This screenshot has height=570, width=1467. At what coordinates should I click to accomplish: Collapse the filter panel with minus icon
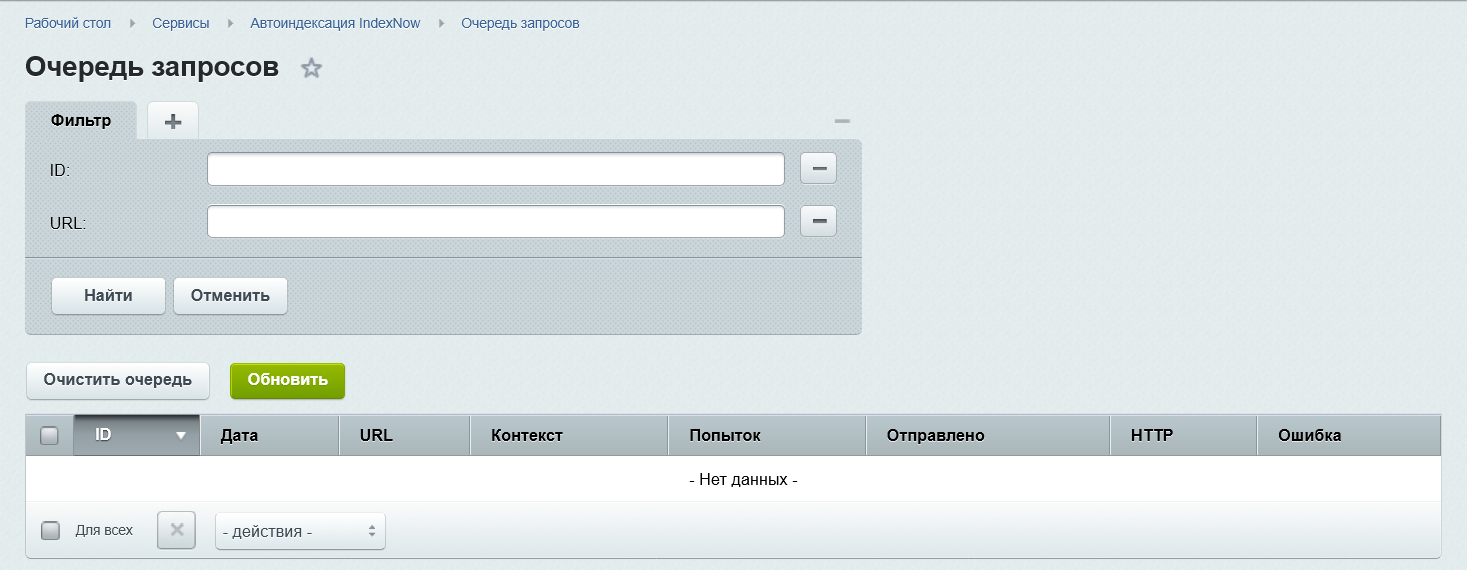(842, 121)
